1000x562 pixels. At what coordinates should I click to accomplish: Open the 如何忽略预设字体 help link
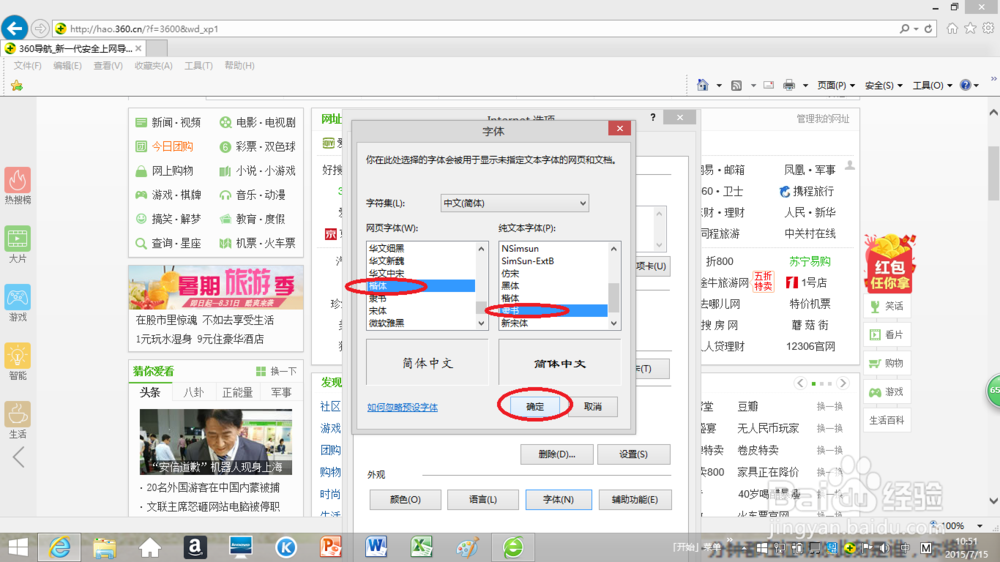point(402,407)
